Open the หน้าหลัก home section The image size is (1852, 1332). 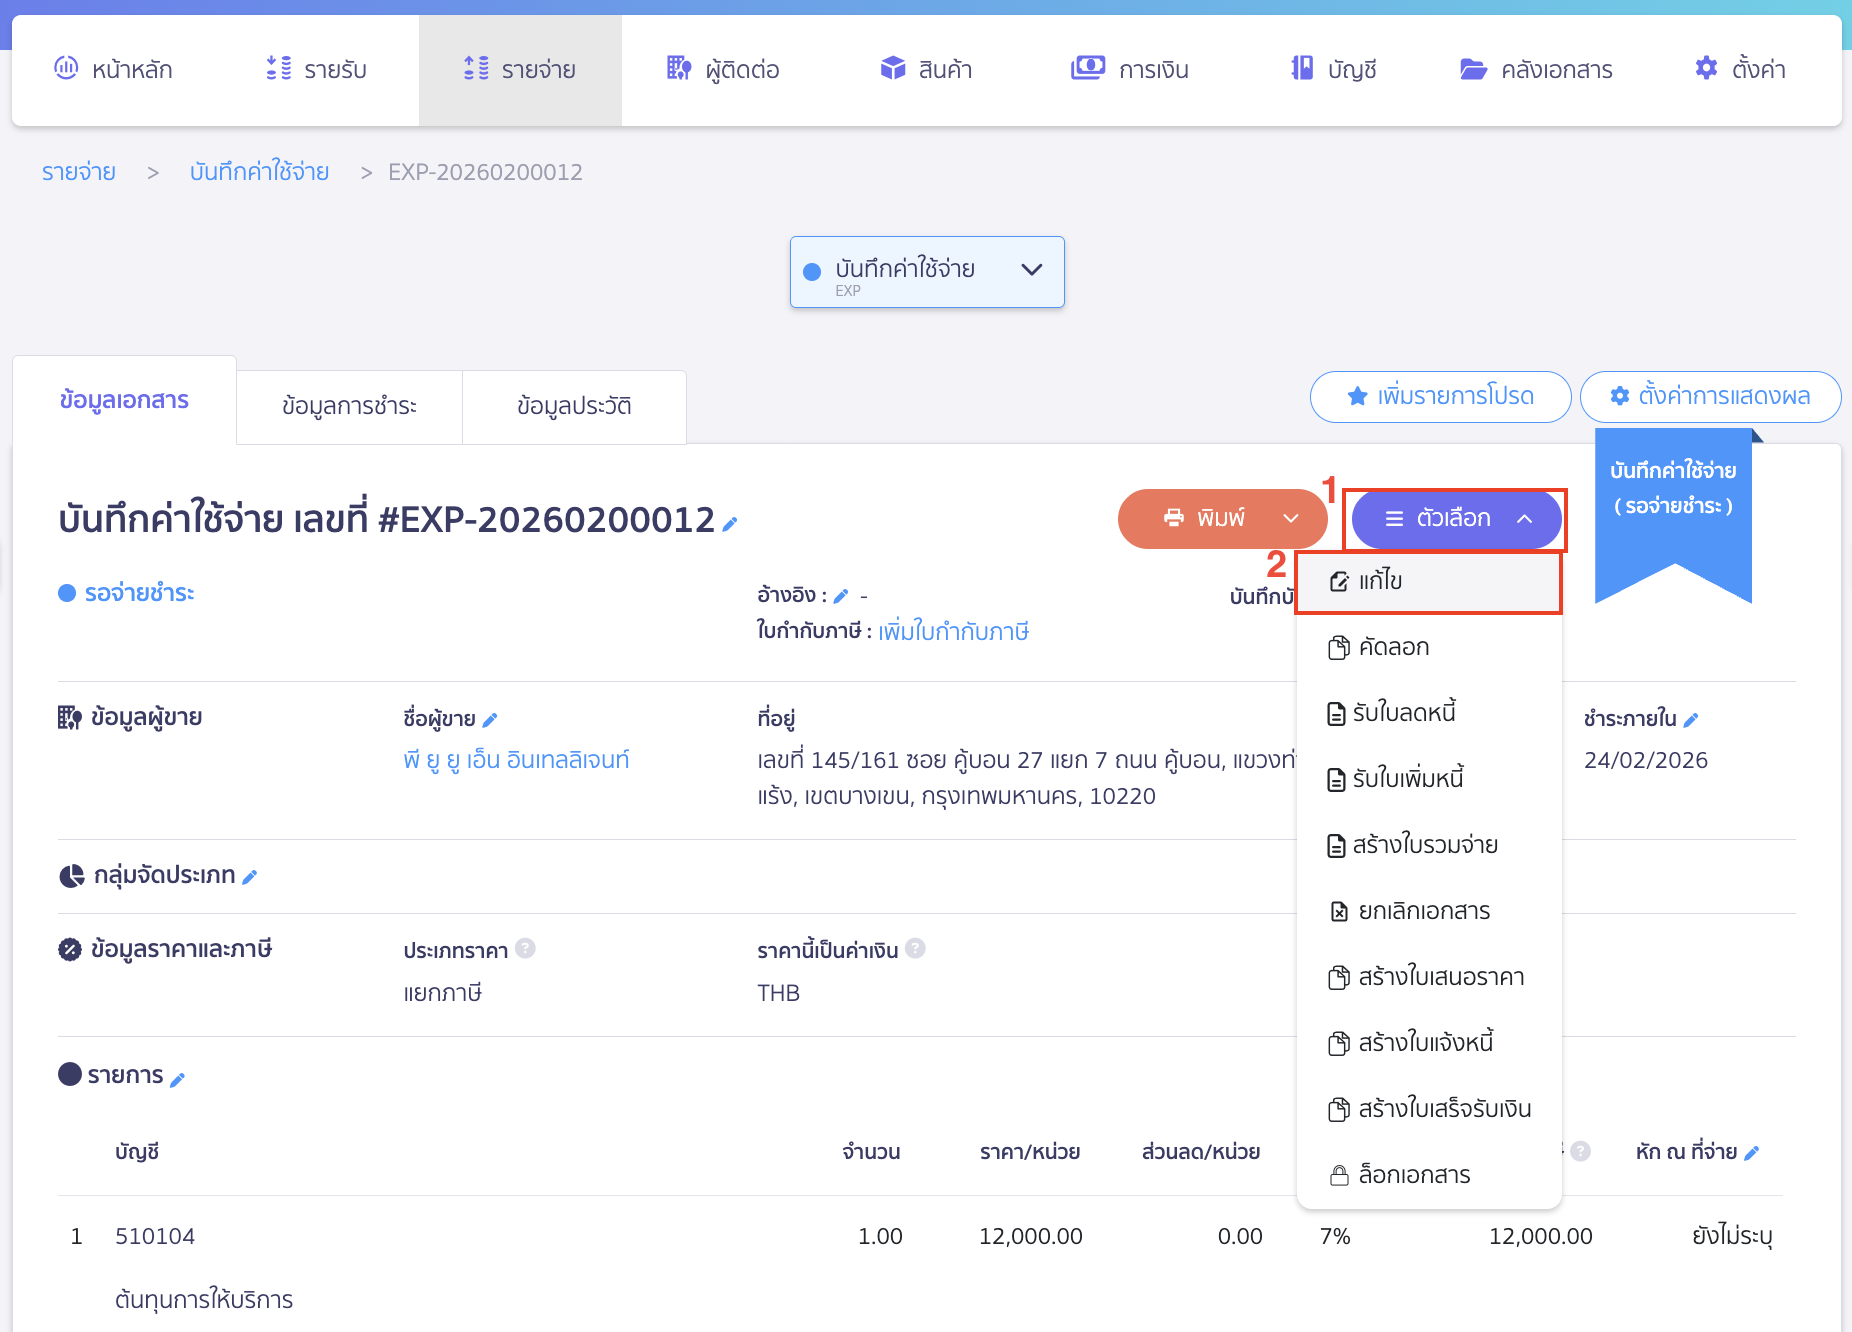click(x=129, y=69)
